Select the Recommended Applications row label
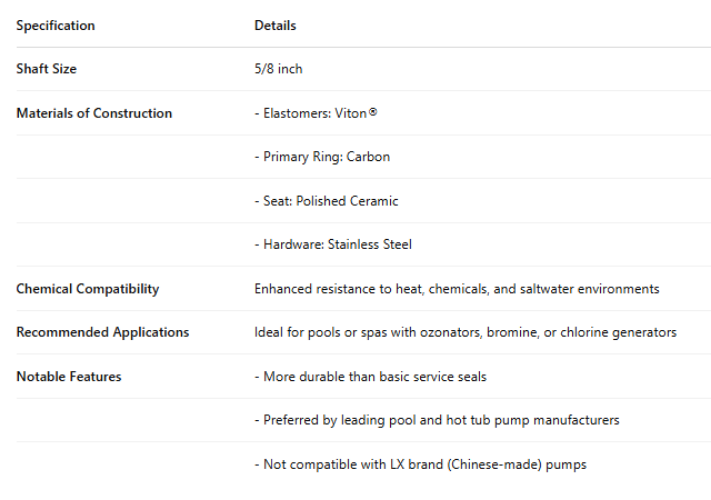 pos(102,332)
